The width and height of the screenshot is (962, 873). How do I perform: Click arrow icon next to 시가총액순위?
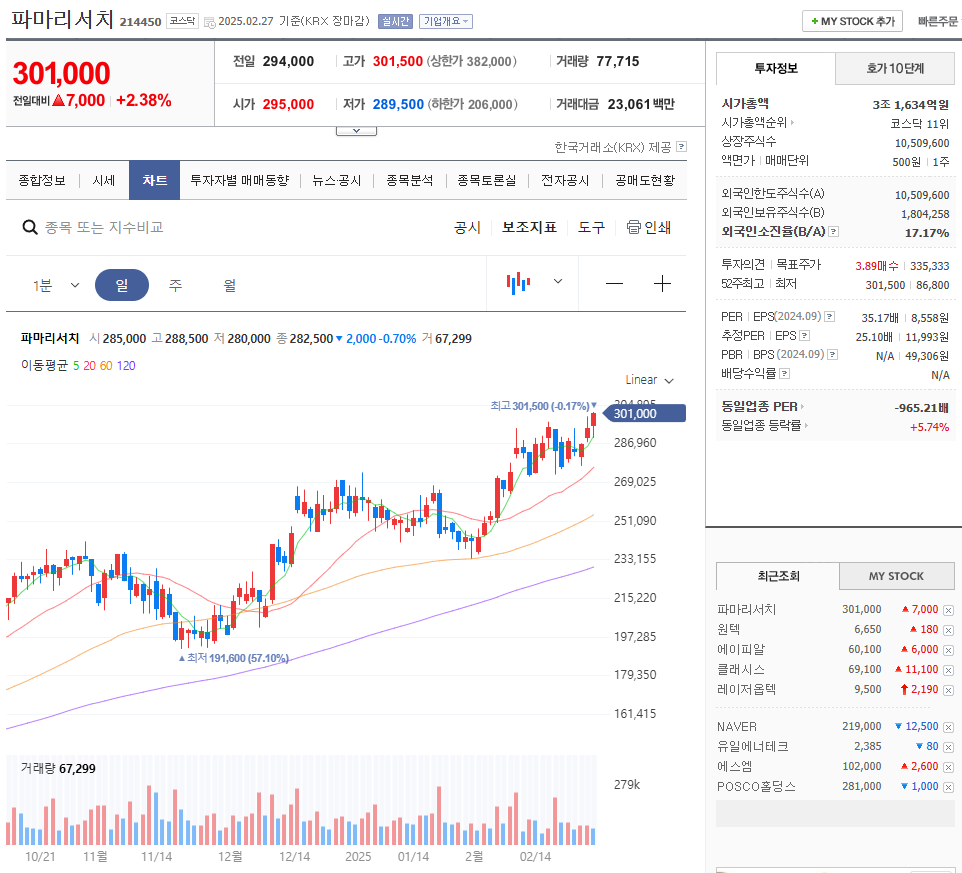point(792,123)
